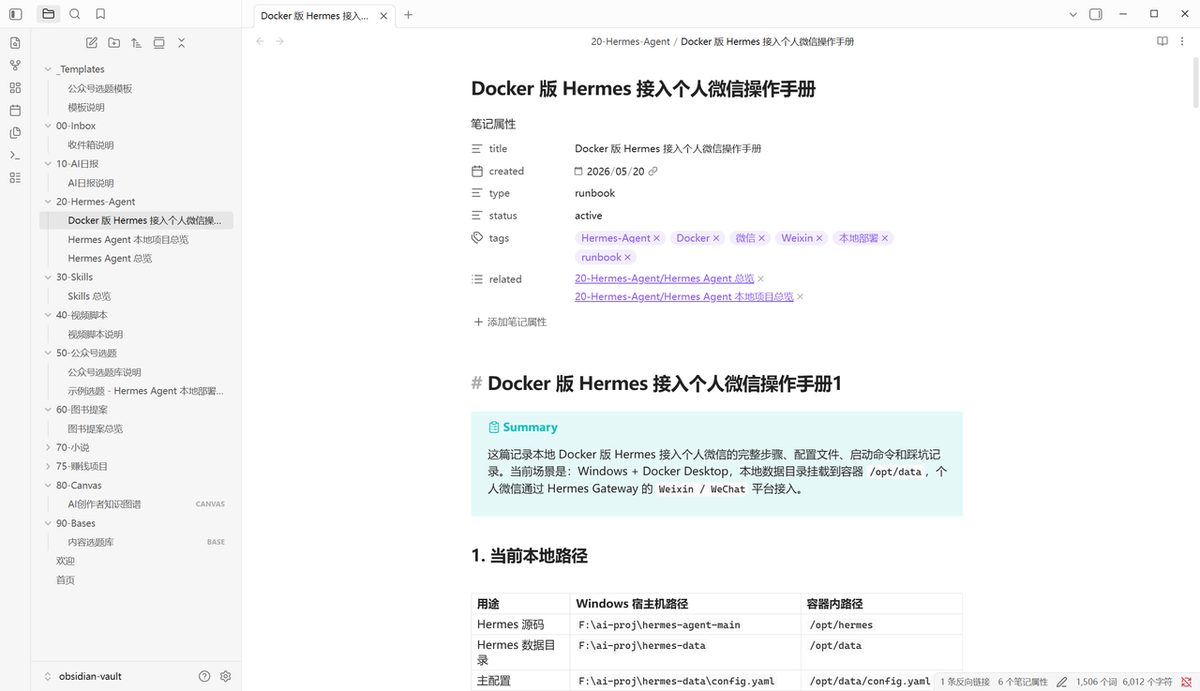Viewport: 1200px width, 691px height.
Task: Remove the Hermes-Agent tag
Action: pos(657,238)
